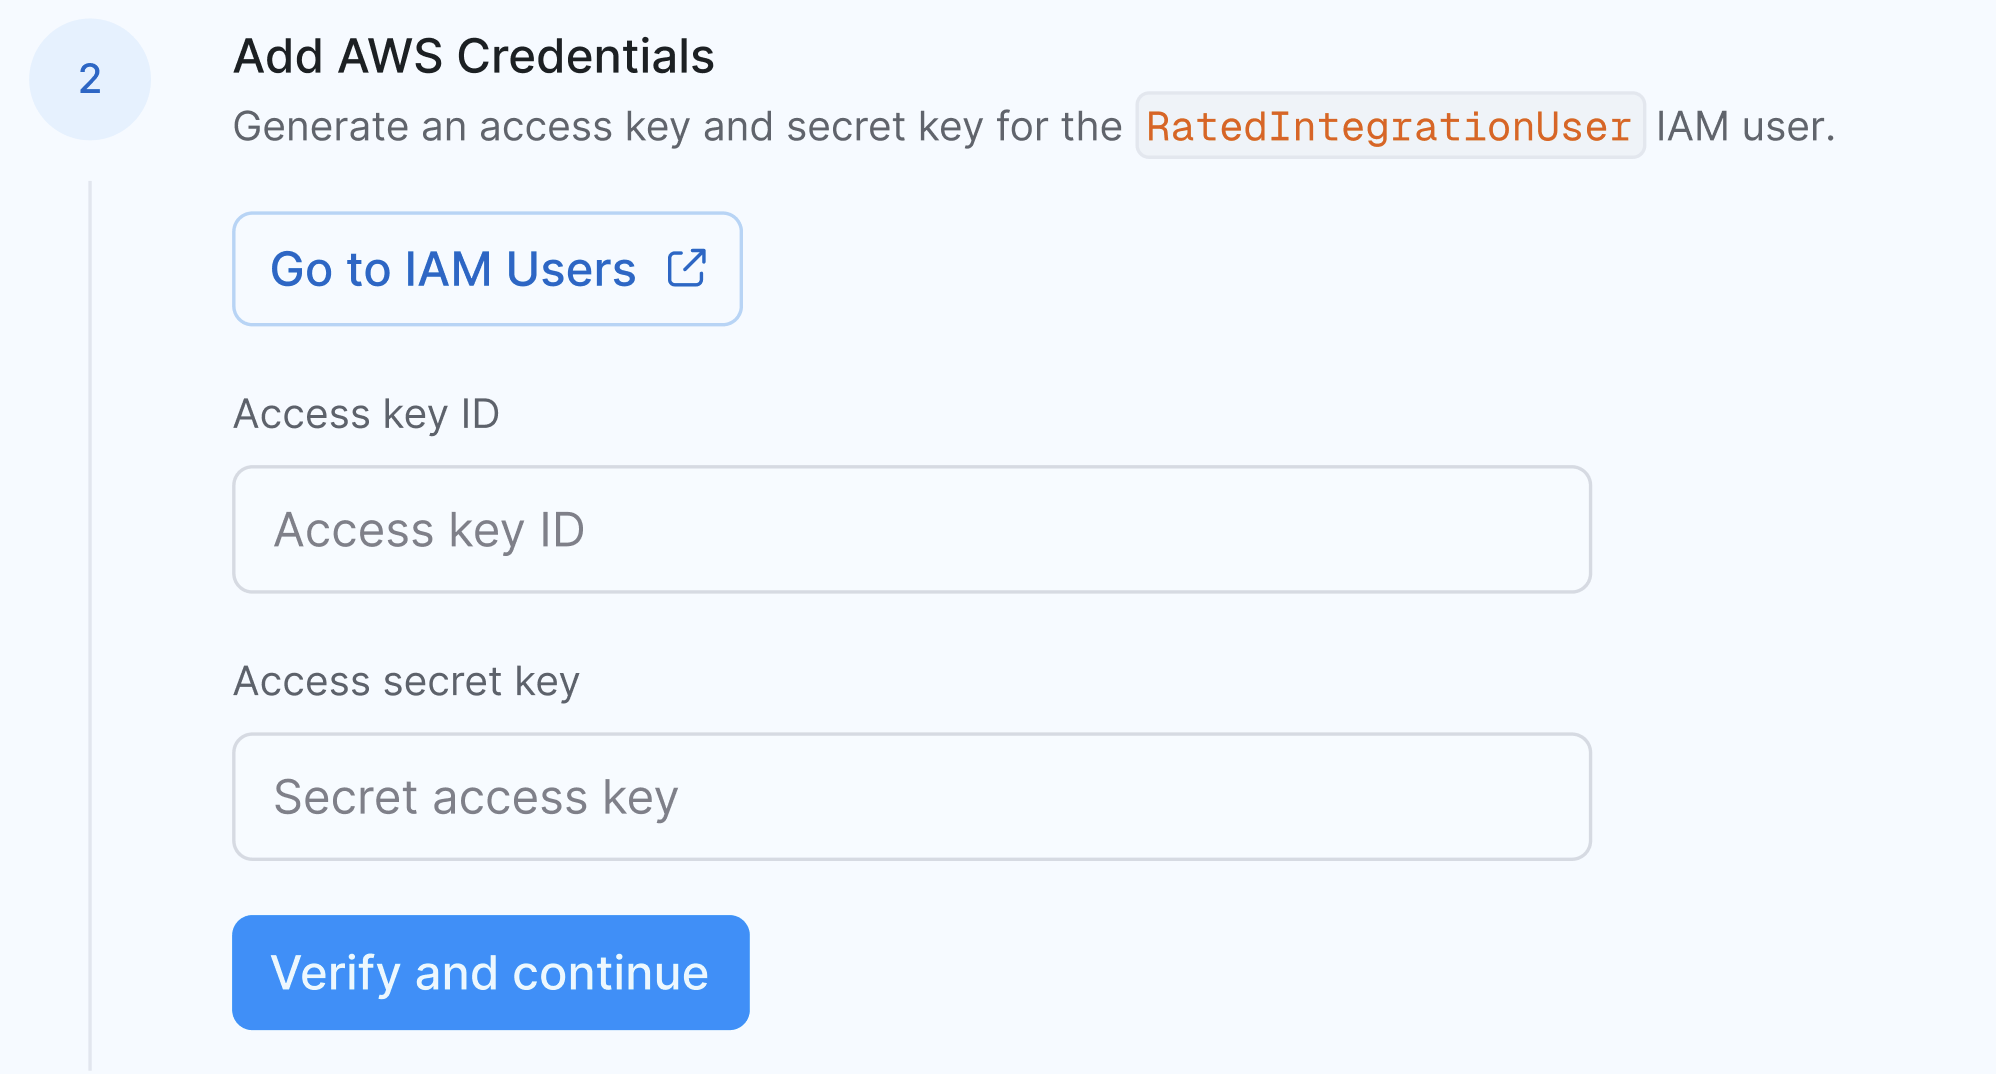This screenshot has width=1996, height=1074.
Task: Click the Access secret key field label
Action: [x=406, y=681]
